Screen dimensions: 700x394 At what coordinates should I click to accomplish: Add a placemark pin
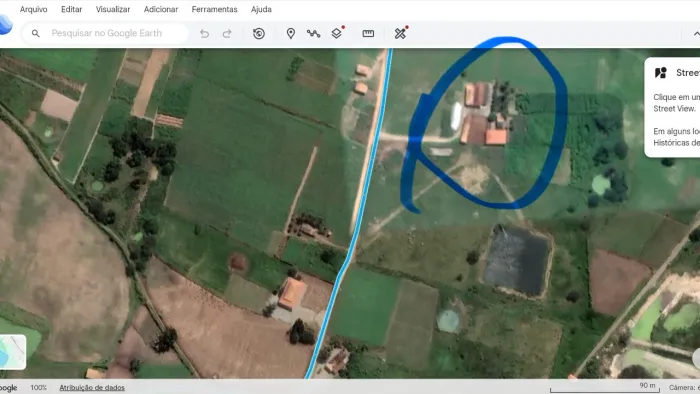[x=291, y=33]
